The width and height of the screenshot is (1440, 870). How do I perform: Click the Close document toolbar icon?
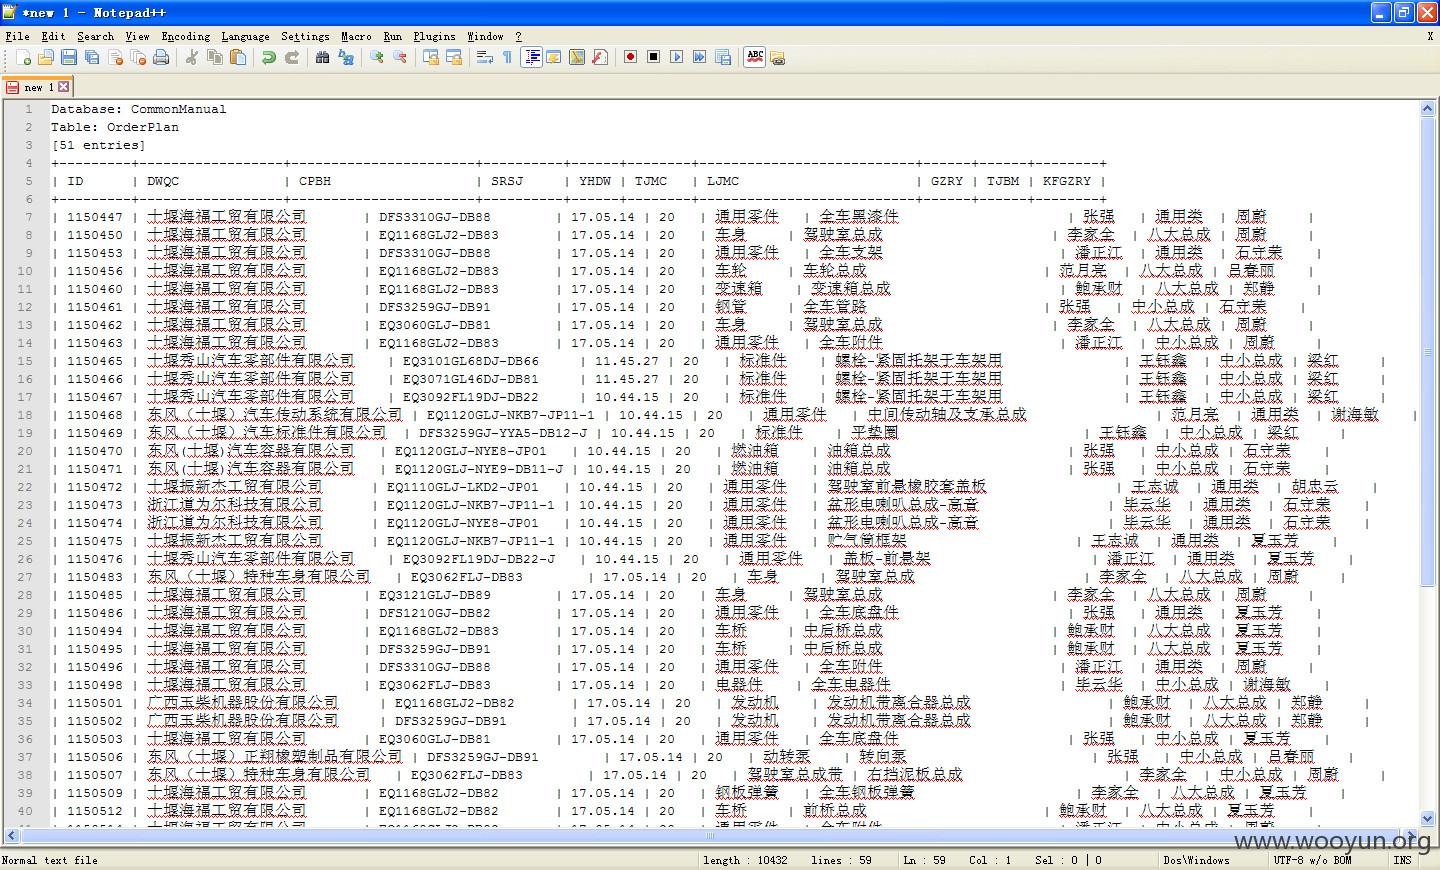(115, 58)
